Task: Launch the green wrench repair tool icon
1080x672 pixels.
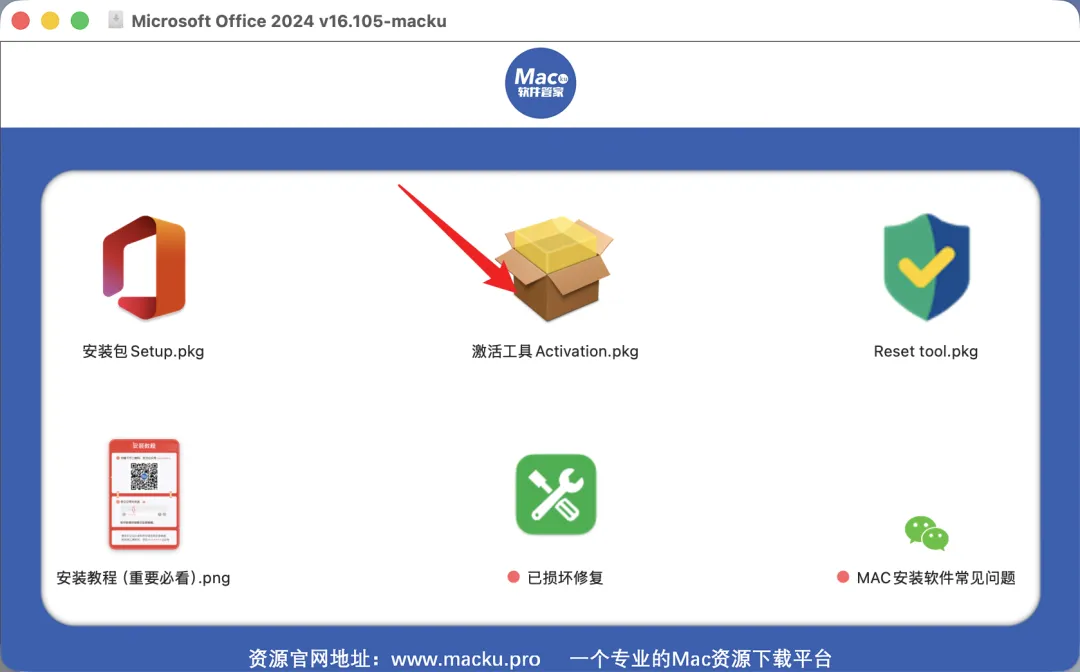Action: click(556, 494)
